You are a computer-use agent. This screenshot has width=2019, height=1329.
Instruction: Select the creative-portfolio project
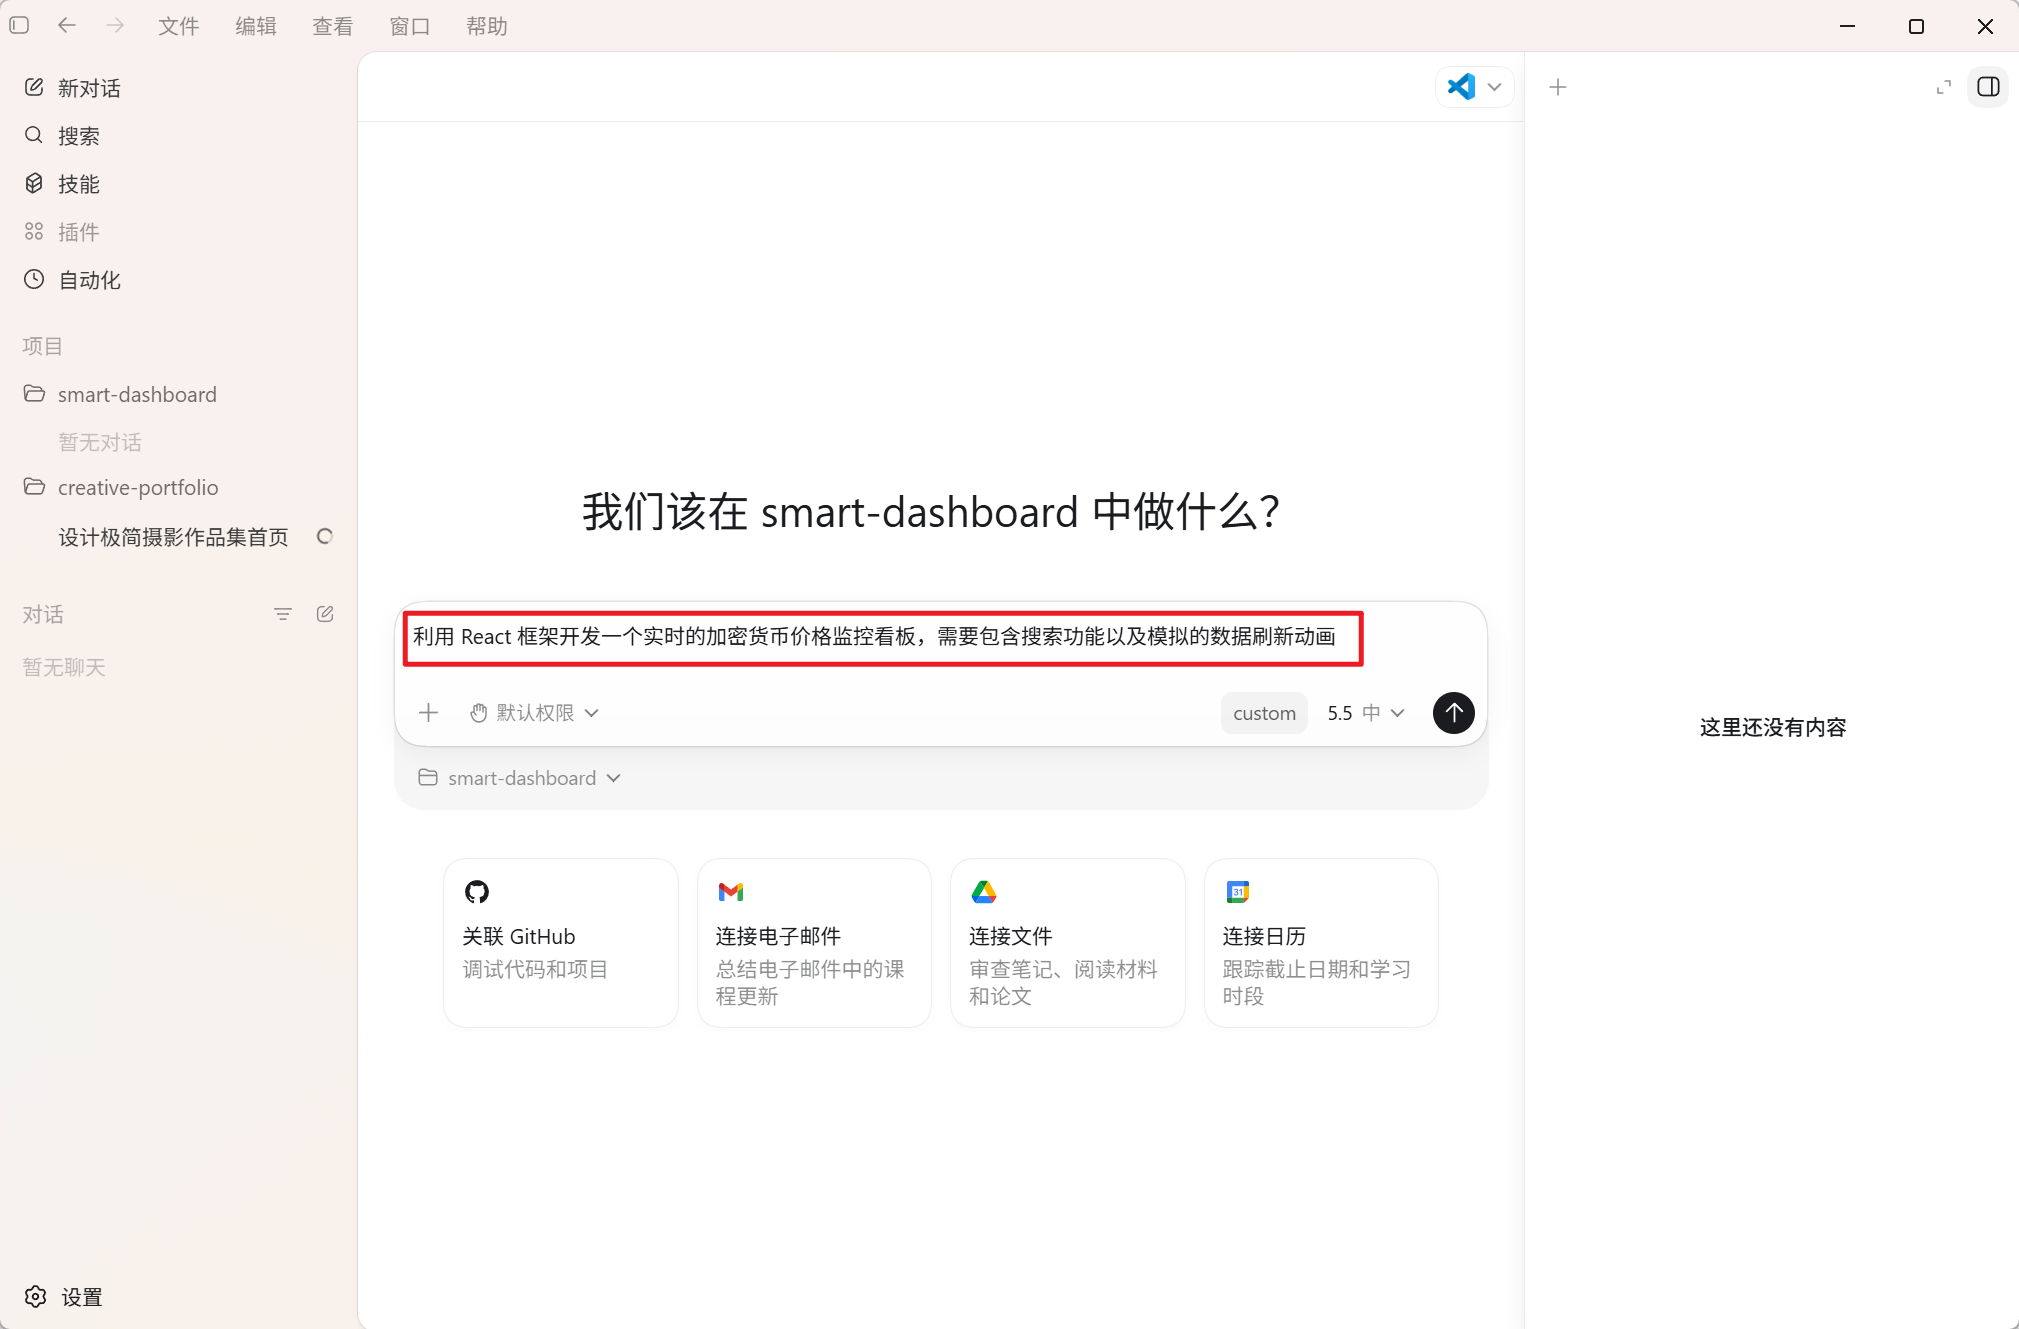(178, 487)
